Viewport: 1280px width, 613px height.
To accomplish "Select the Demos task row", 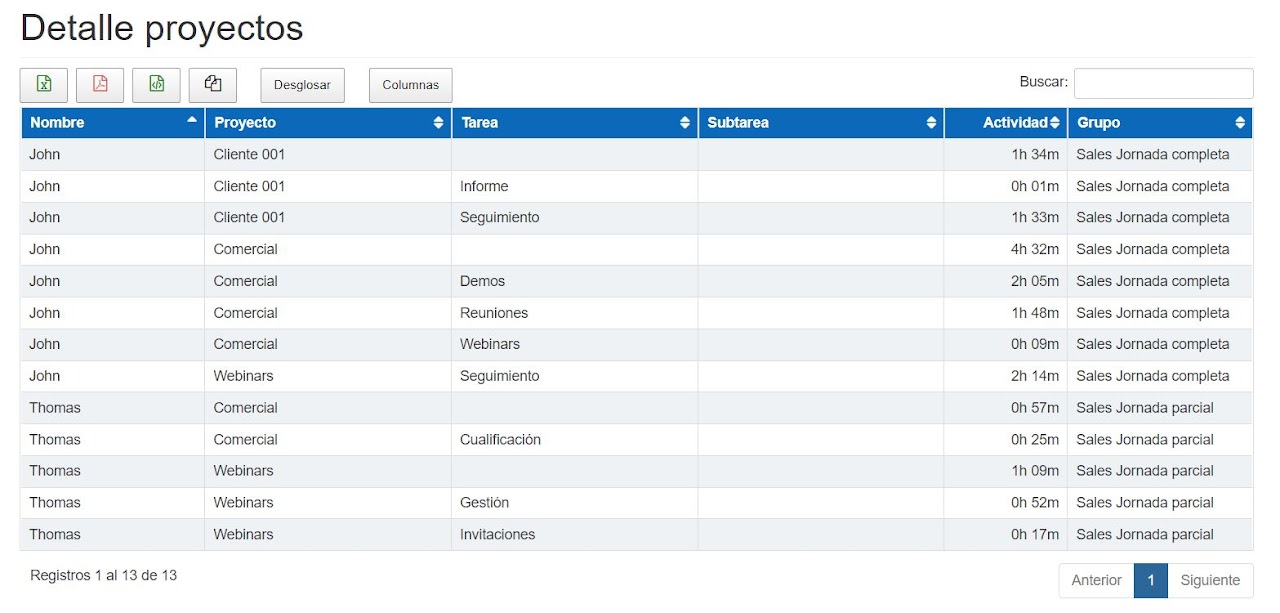I will (482, 281).
